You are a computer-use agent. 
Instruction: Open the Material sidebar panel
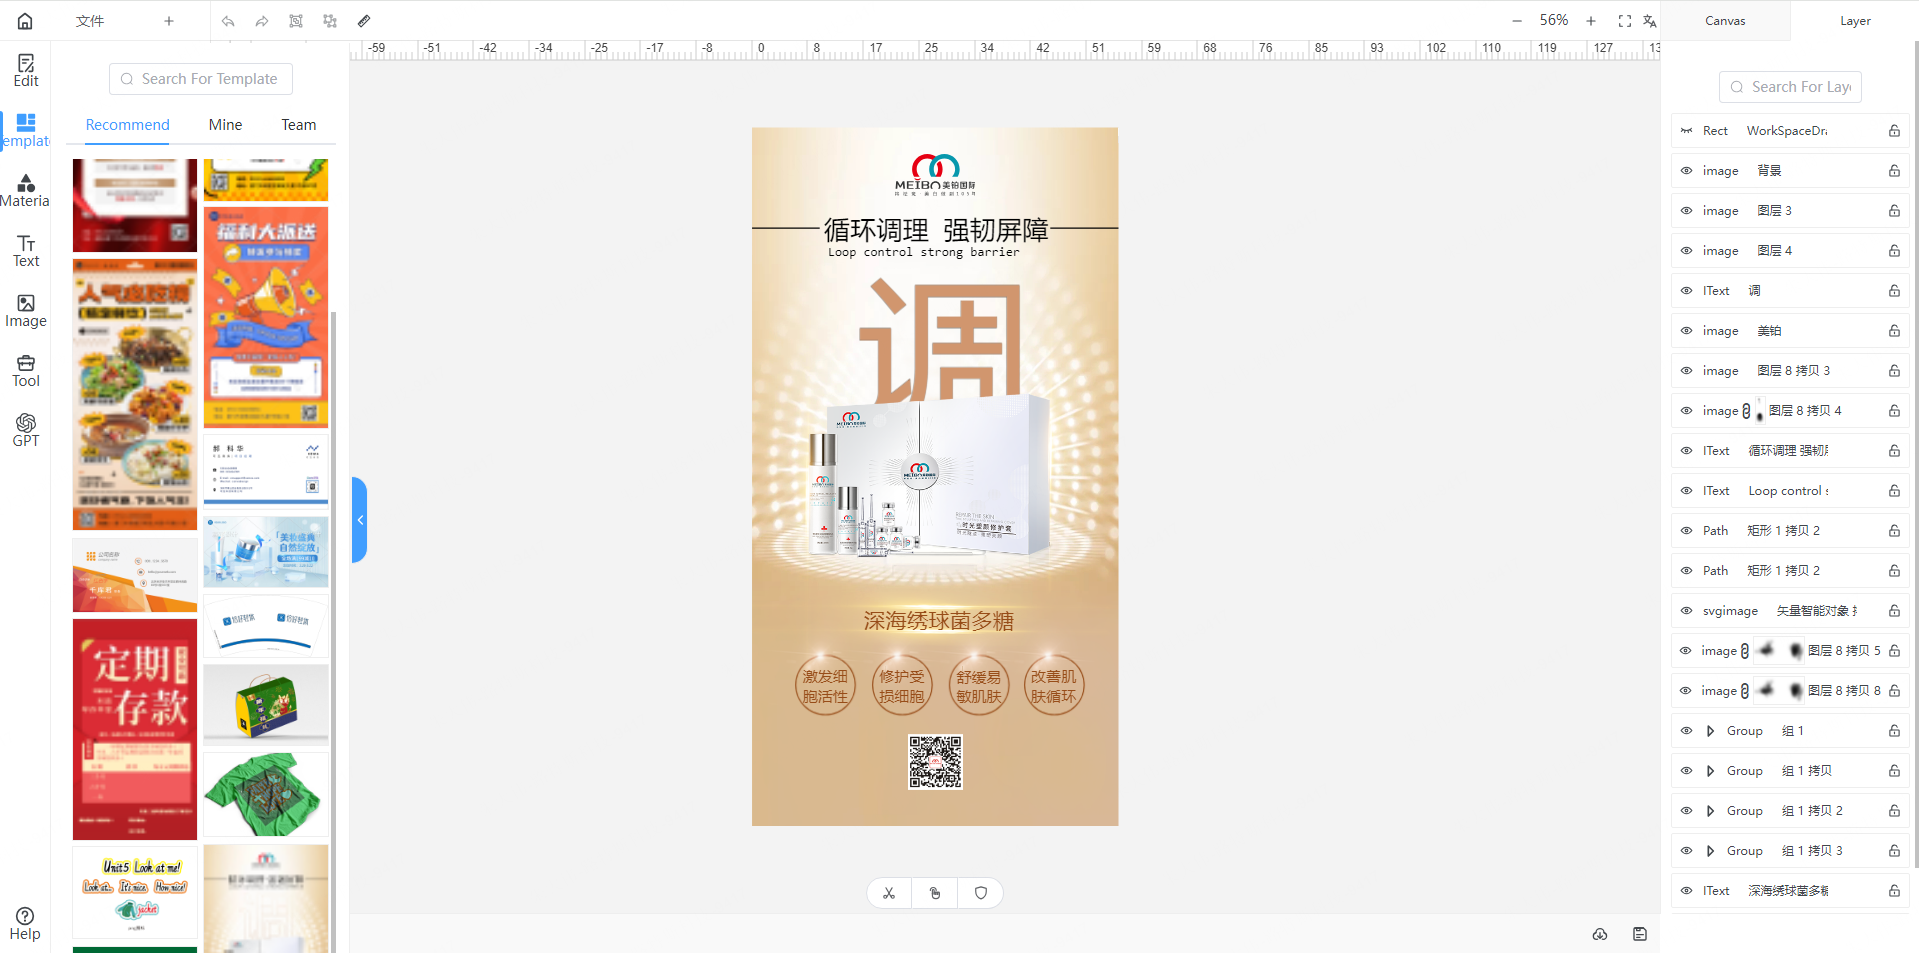[x=26, y=191]
